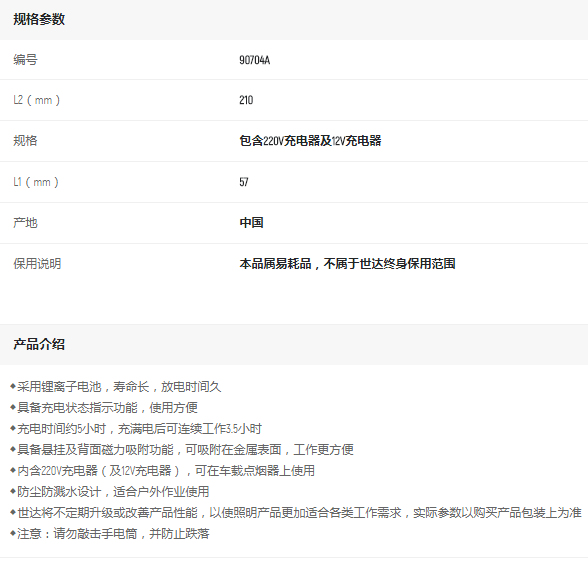The width and height of the screenshot is (588, 566).
Task: Click the 规格参数 section header
Action: point(39,20)
